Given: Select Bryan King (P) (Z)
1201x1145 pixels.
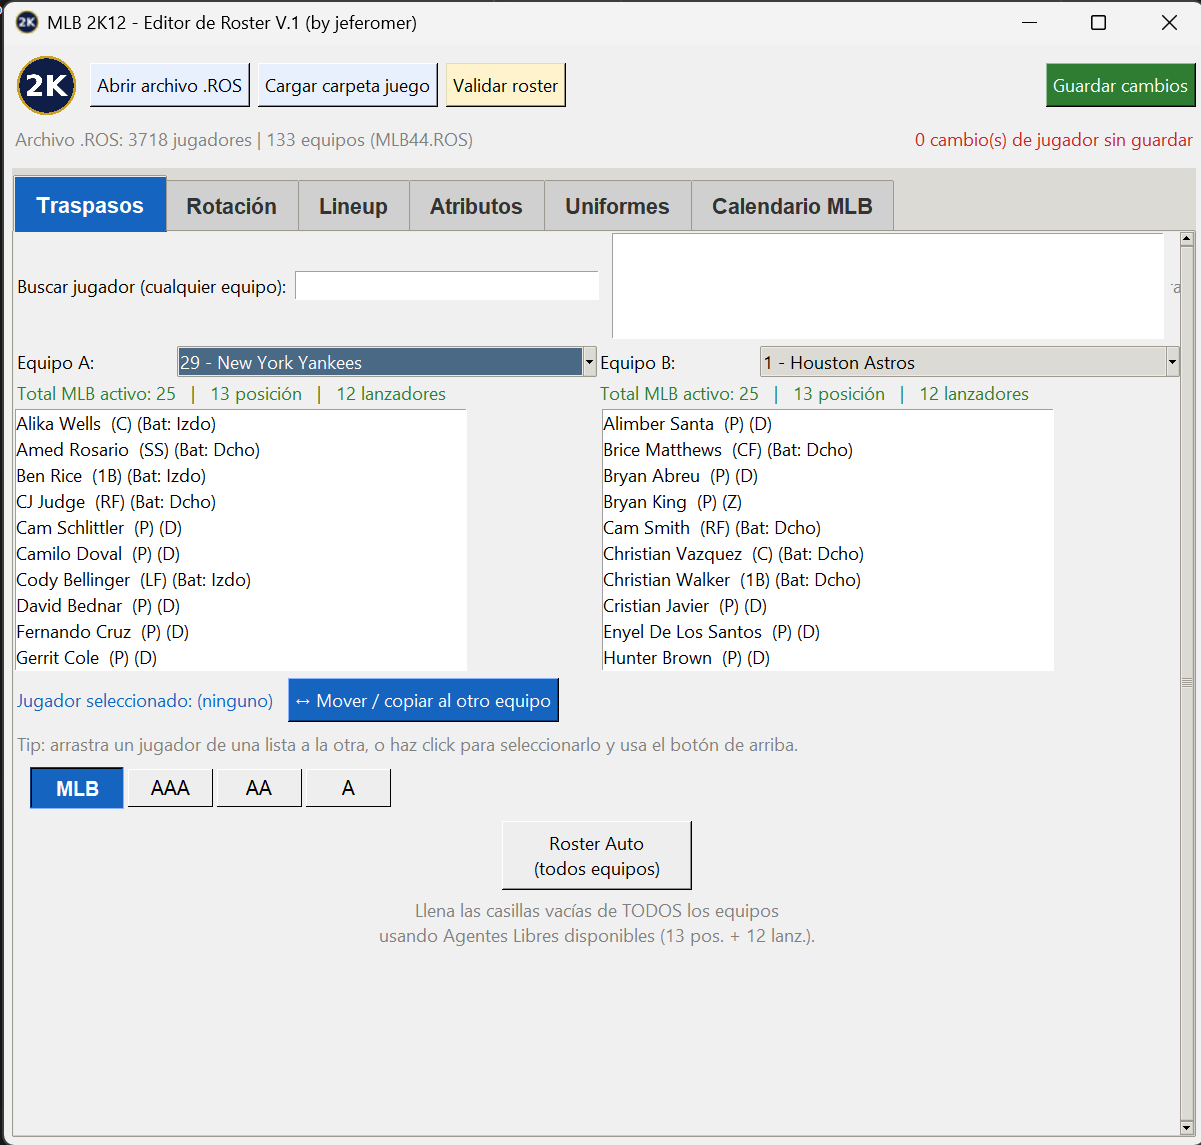Looking at the screenshot, I should pos(828,502).
